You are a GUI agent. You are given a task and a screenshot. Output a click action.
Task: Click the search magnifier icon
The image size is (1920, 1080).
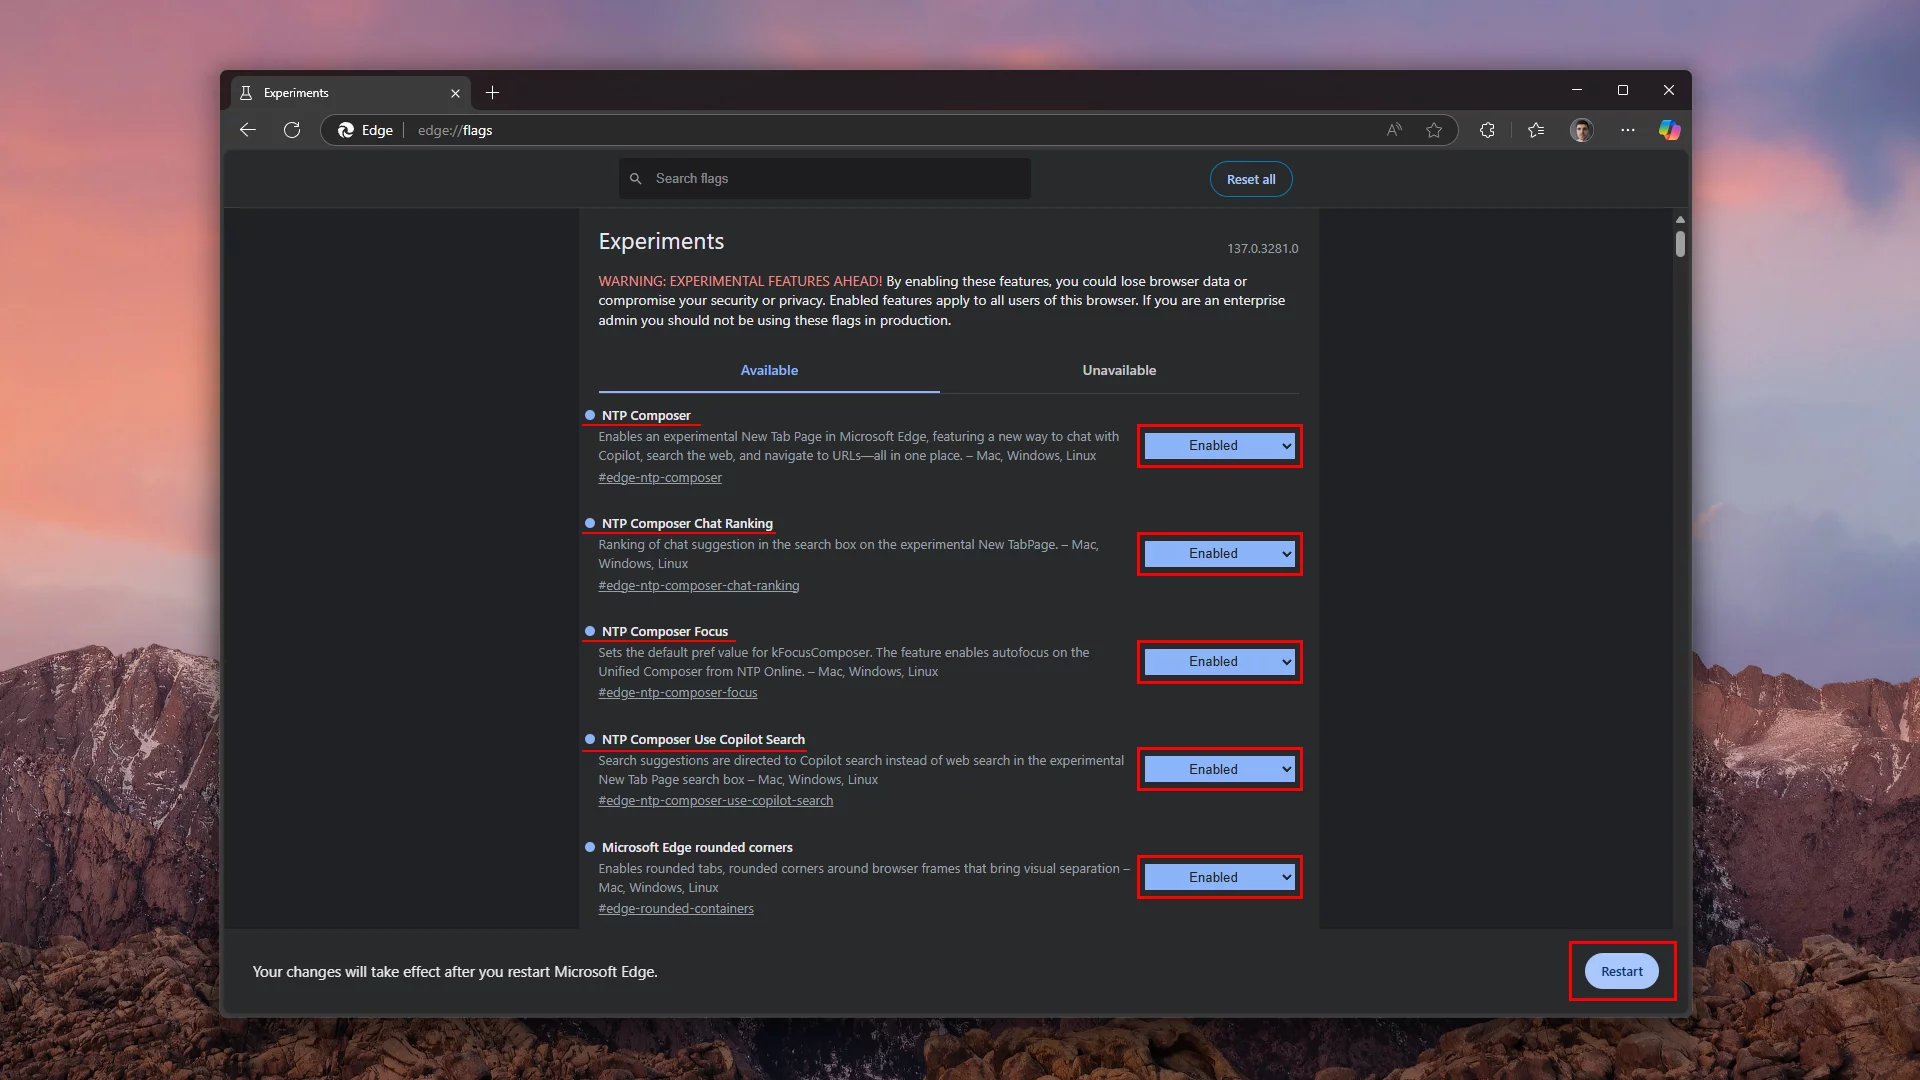click(x=635, y=179)
